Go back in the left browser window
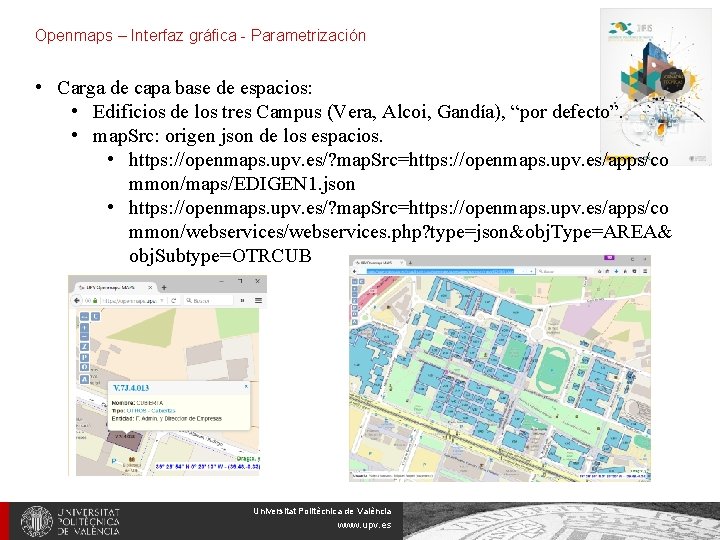Viewport: 720px width, 540px height. [77, 300]
